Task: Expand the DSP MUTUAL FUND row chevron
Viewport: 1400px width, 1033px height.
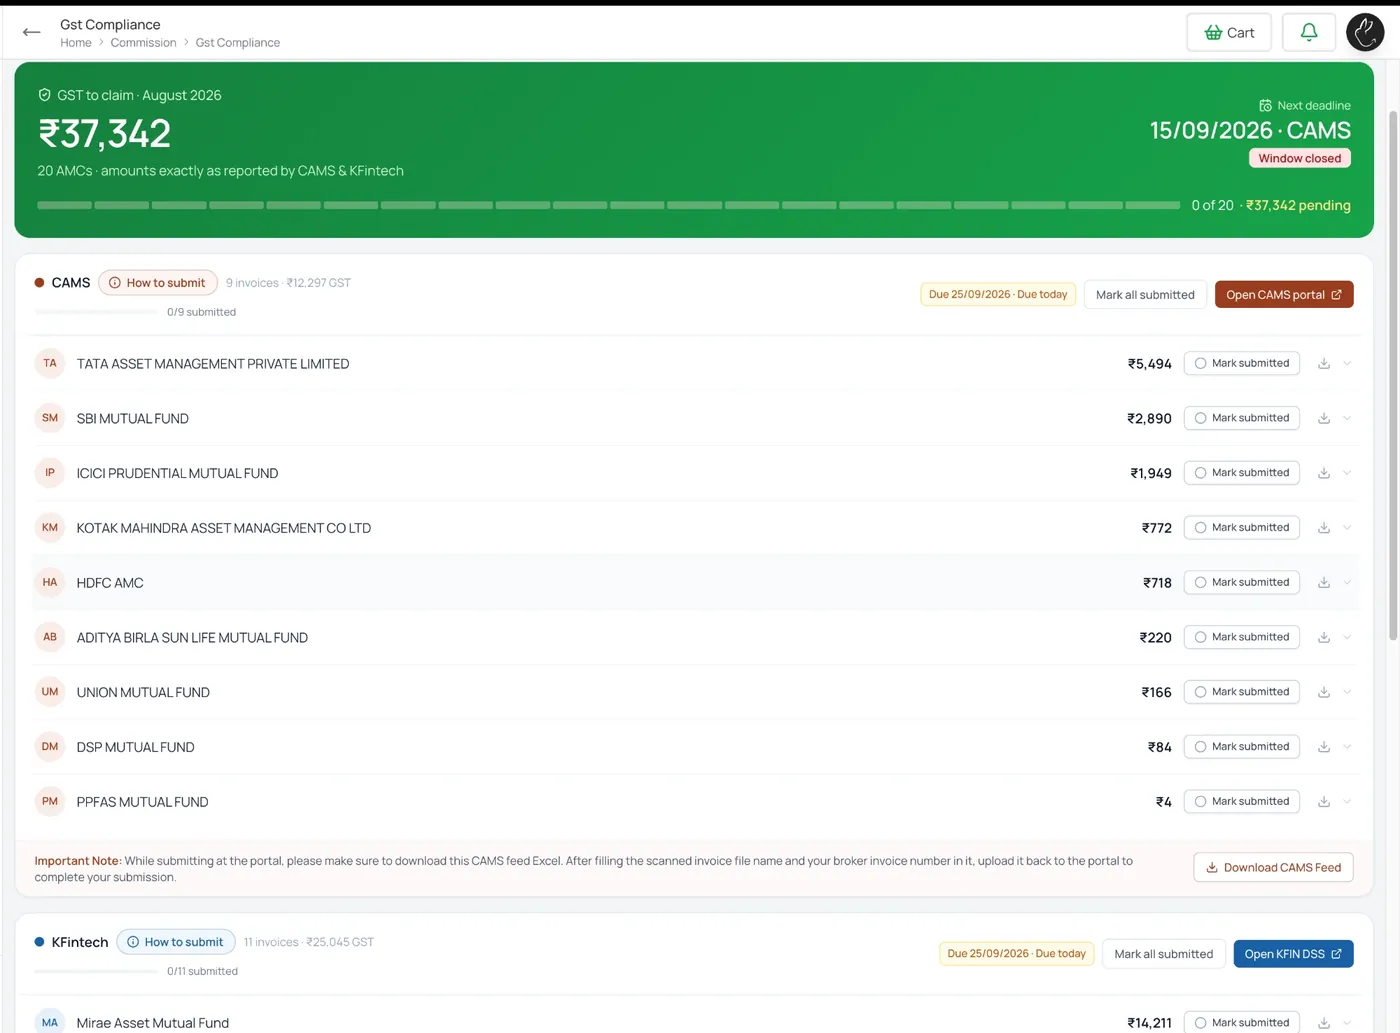Action: coord(1347,747)
